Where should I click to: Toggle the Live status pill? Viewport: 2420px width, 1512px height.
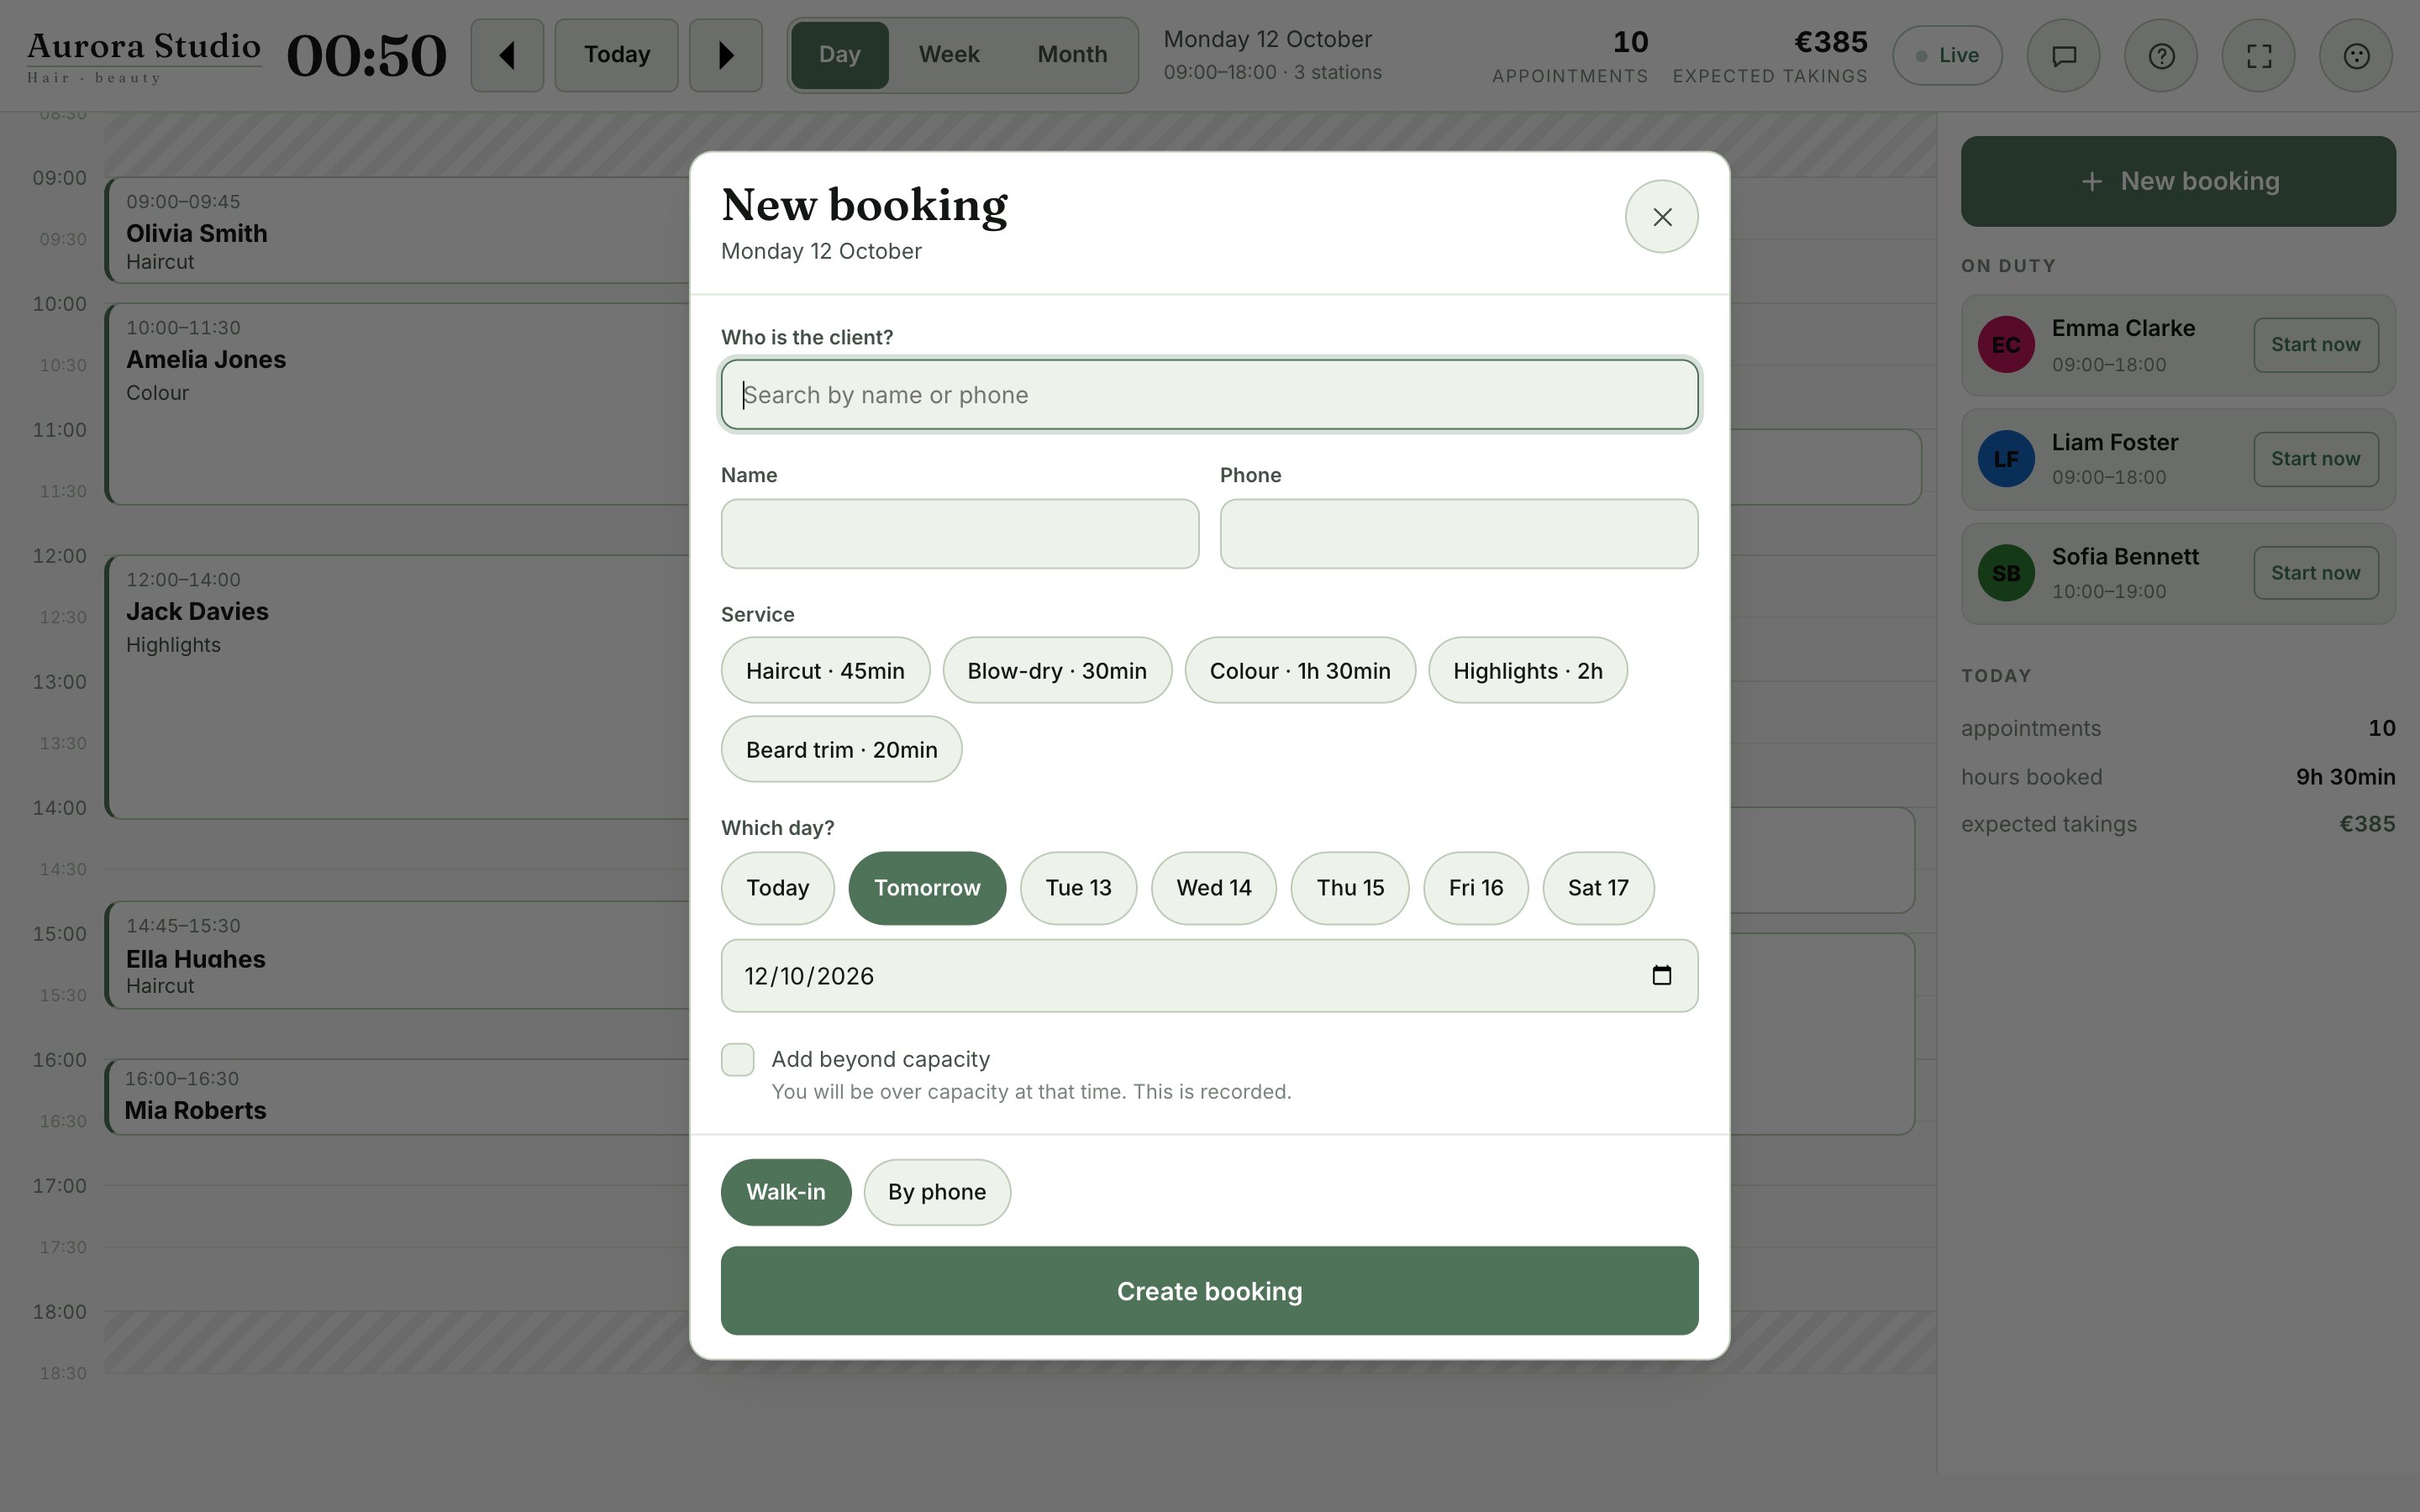click(x=1947, y=56)
